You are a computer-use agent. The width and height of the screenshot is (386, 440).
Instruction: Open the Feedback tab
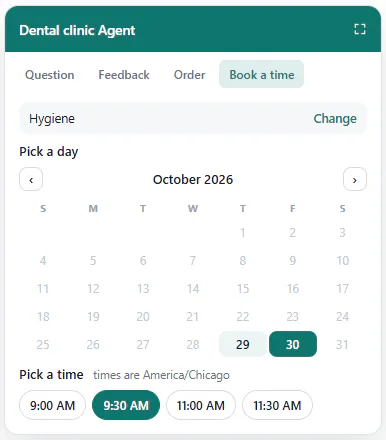(124, 74)
